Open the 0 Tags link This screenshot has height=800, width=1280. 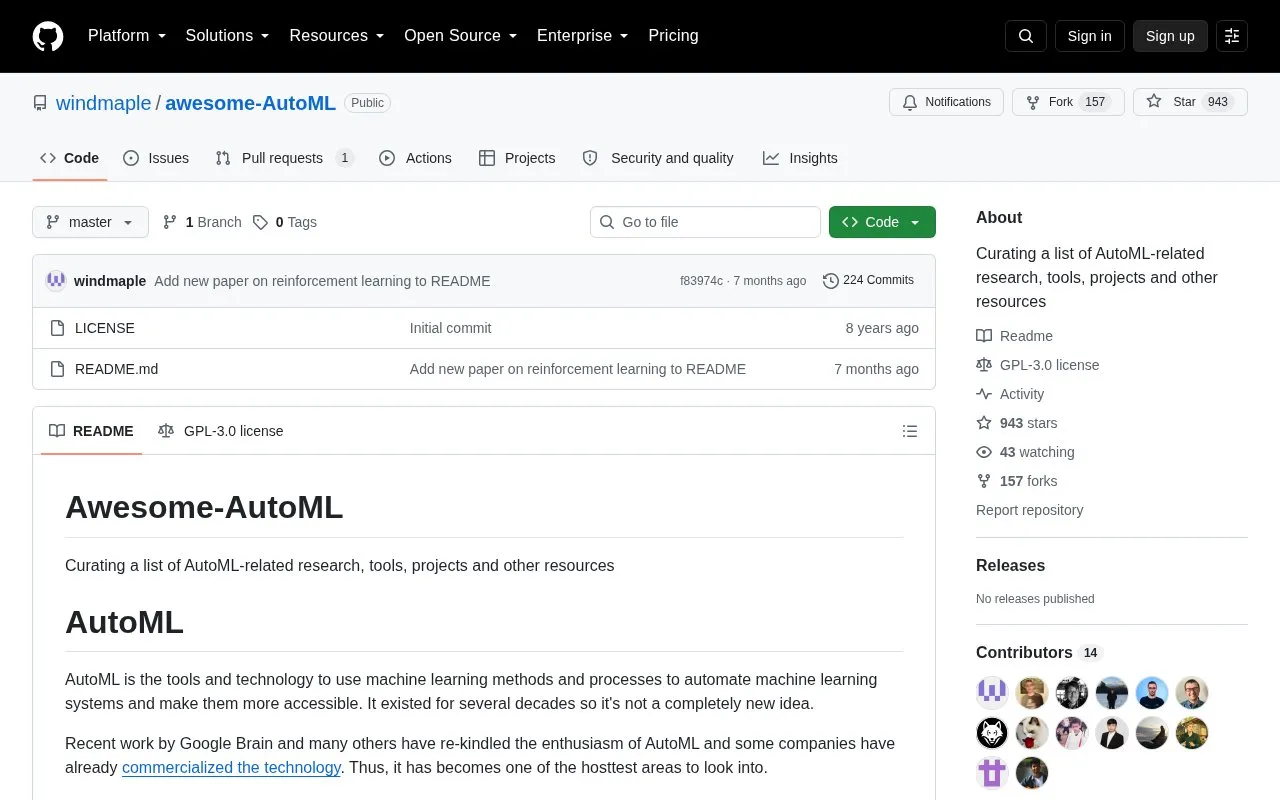285,222
